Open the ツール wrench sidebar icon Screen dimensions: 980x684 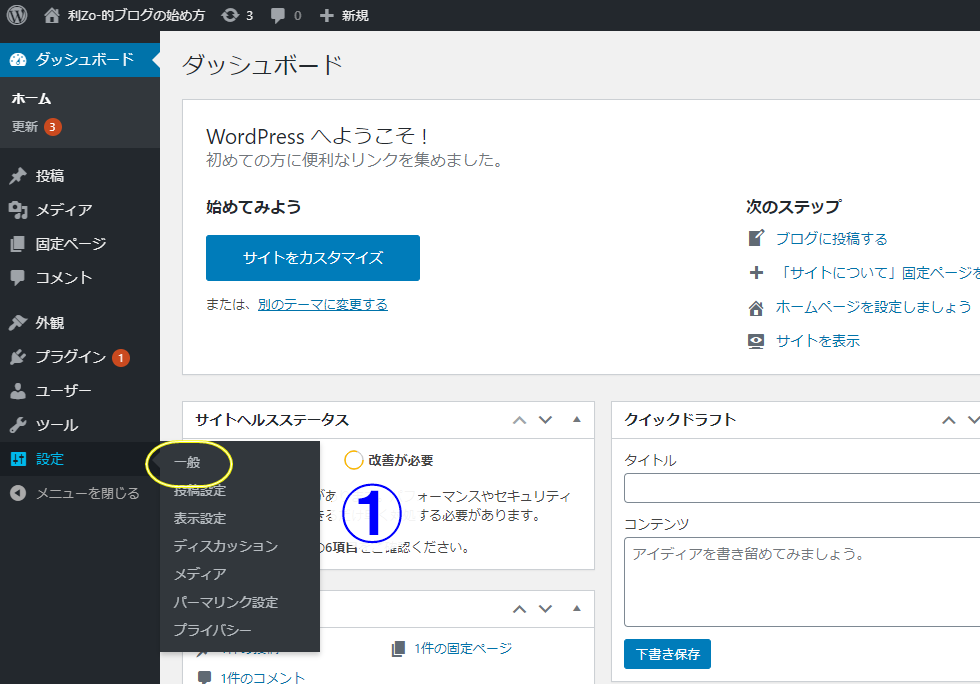(18, 425)
